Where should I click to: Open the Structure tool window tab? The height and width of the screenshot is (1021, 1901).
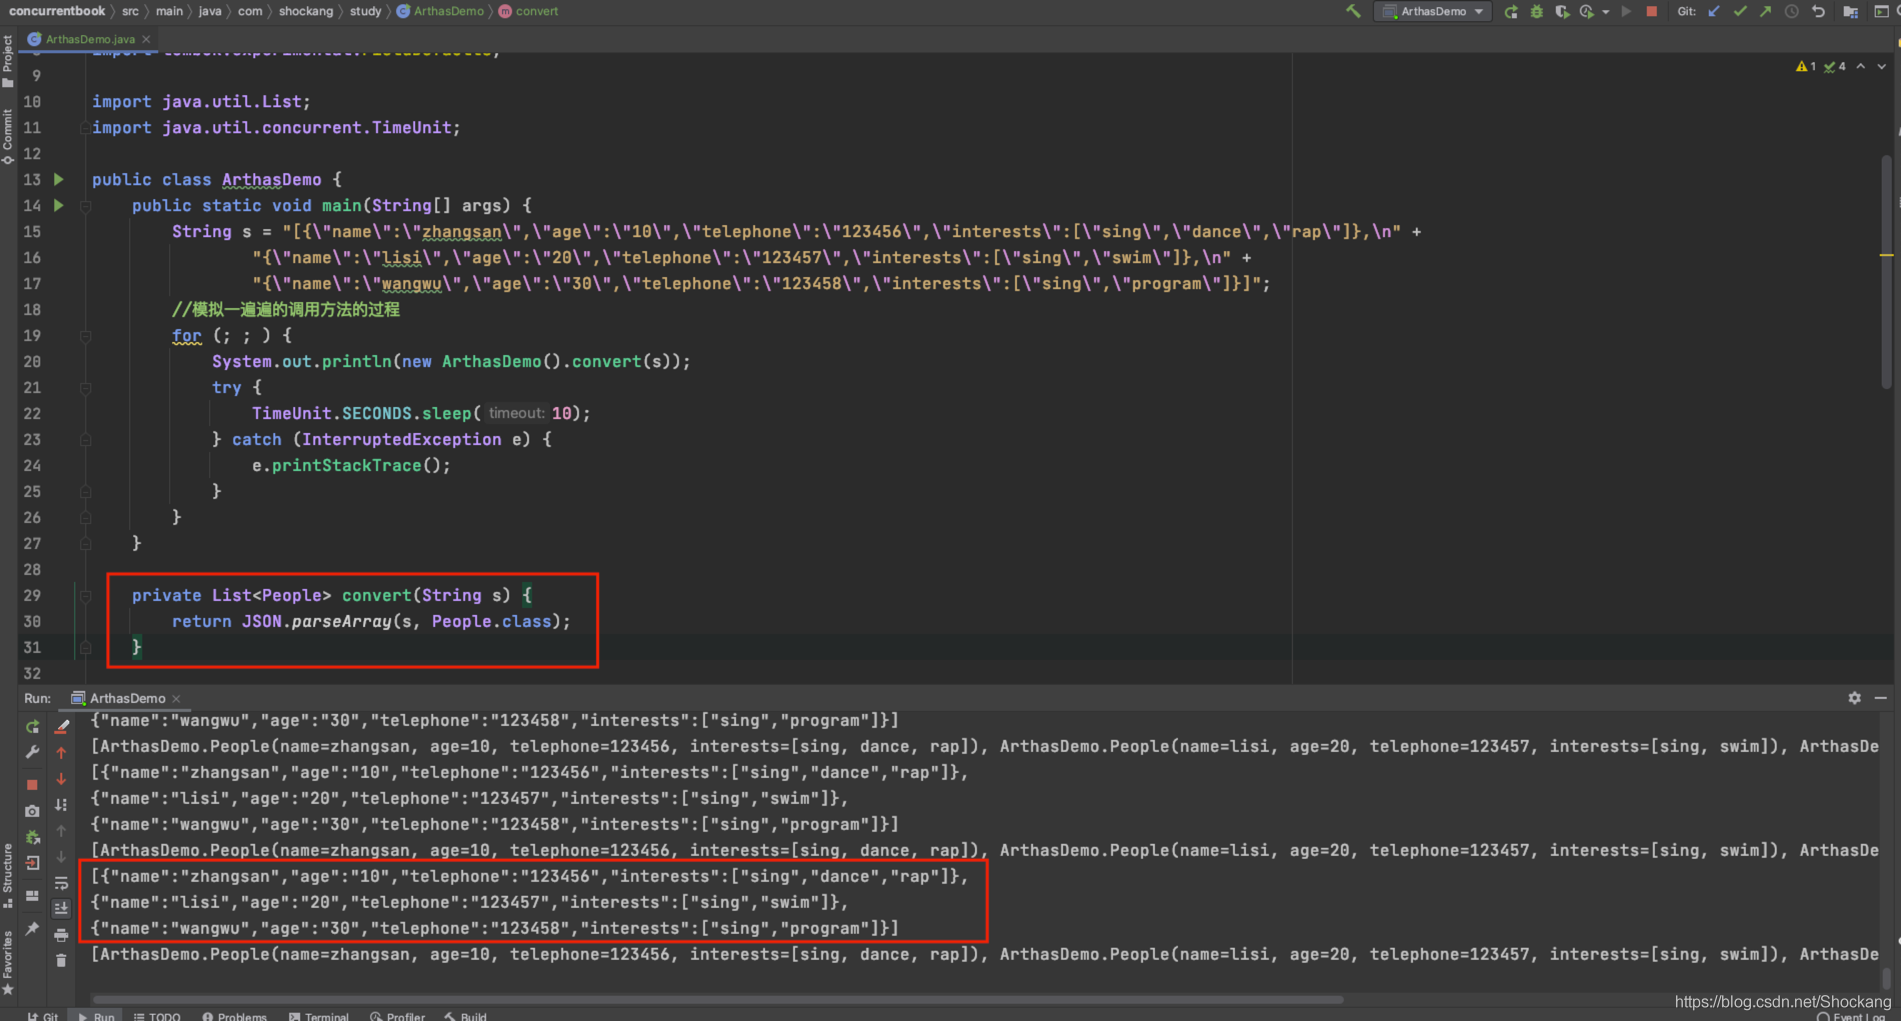coord(8,875)
